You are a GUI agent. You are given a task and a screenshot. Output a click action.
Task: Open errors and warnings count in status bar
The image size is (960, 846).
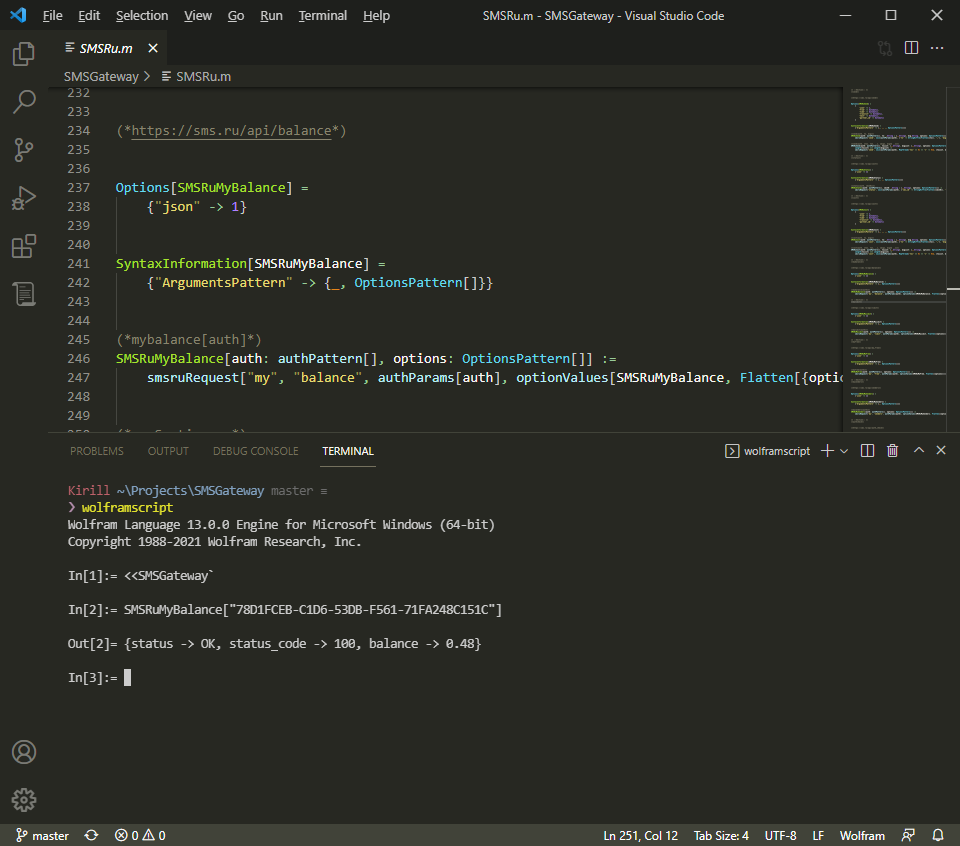coord(140,836)
